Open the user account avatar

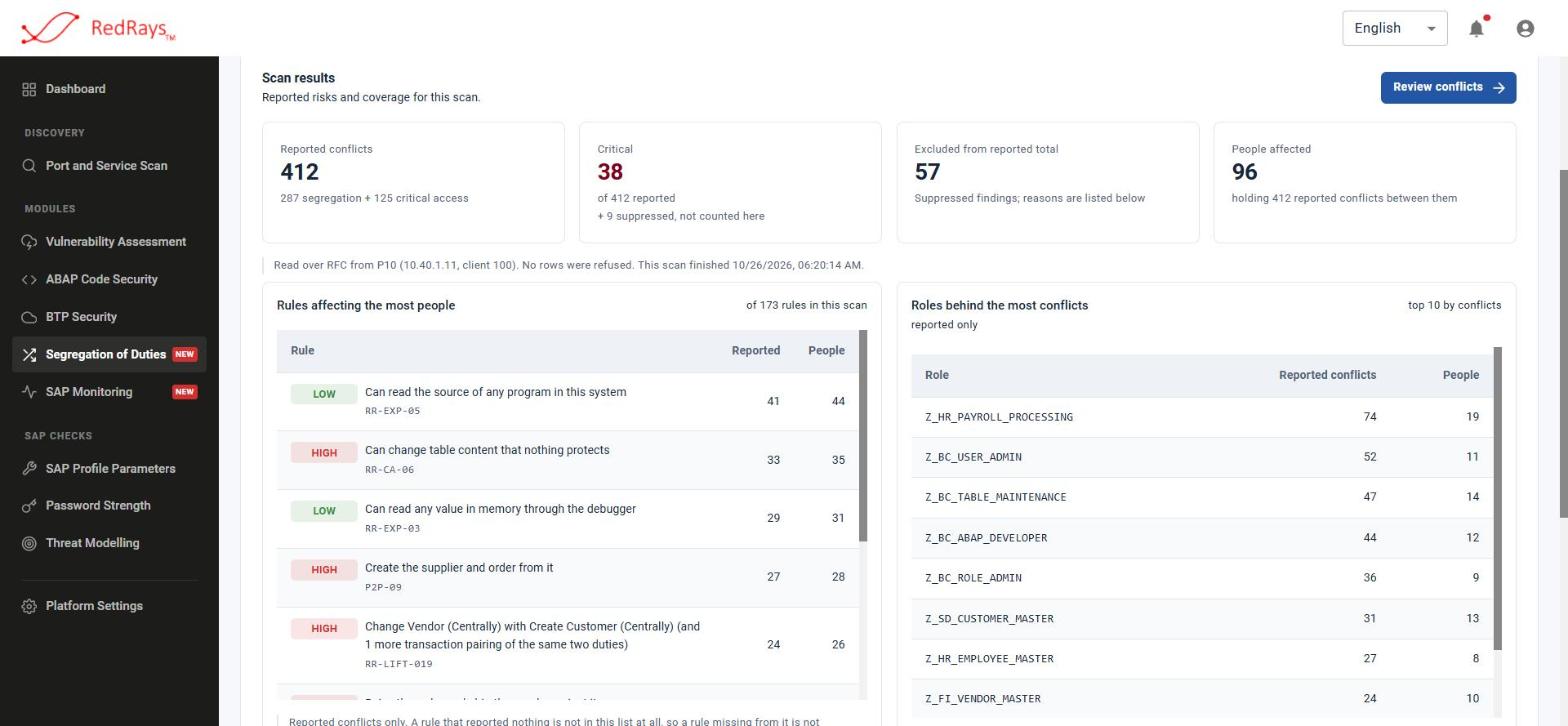[x=1525, y=29]
